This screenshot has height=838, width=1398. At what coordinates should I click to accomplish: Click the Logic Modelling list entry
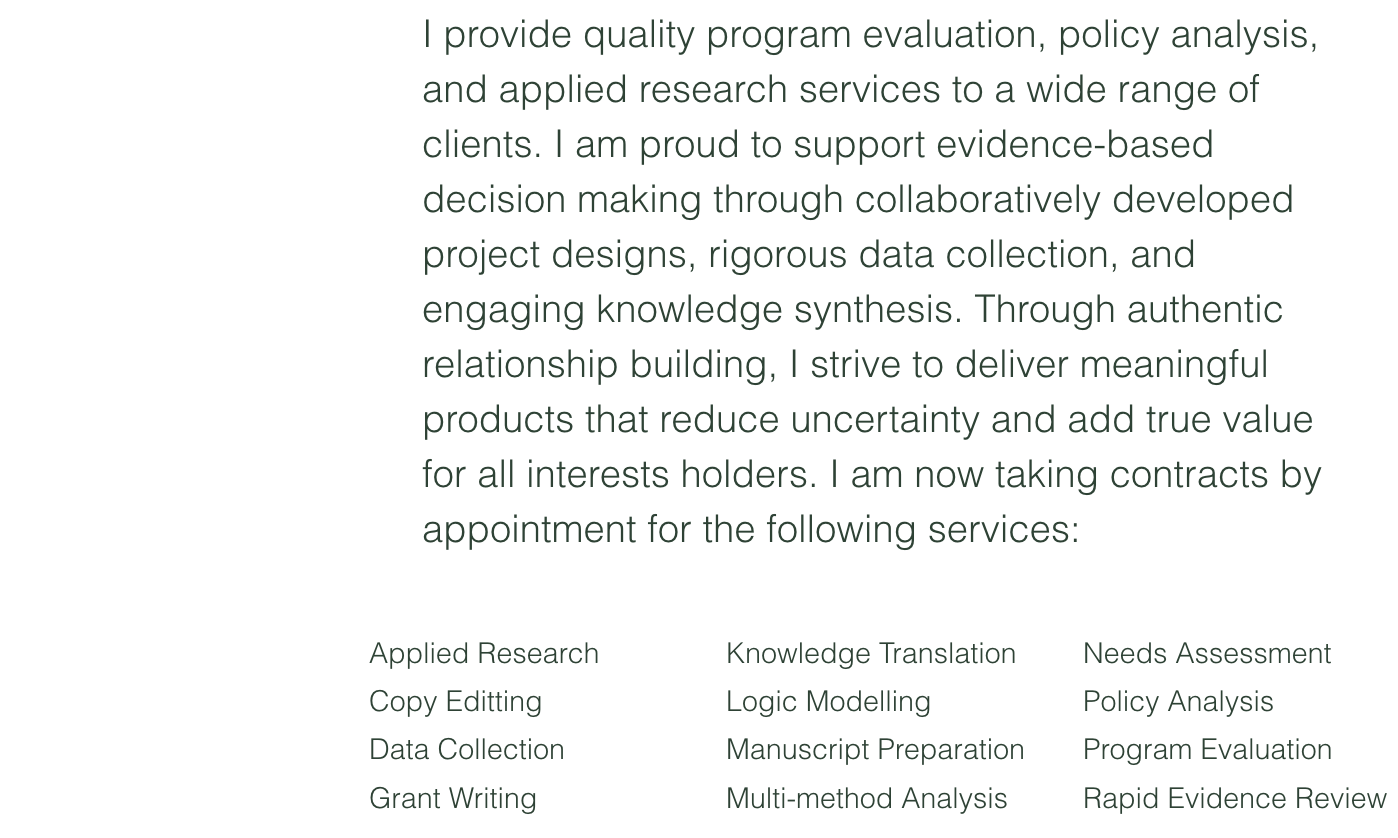(828, 702)
